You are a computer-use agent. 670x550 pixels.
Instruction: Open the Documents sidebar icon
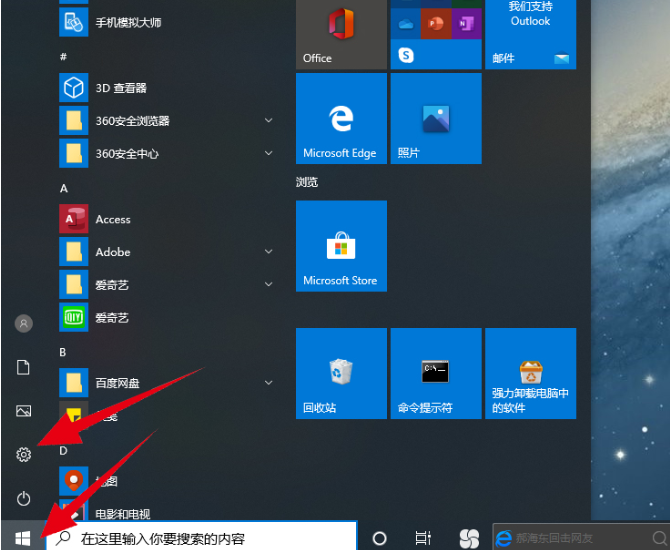[23, 367]
